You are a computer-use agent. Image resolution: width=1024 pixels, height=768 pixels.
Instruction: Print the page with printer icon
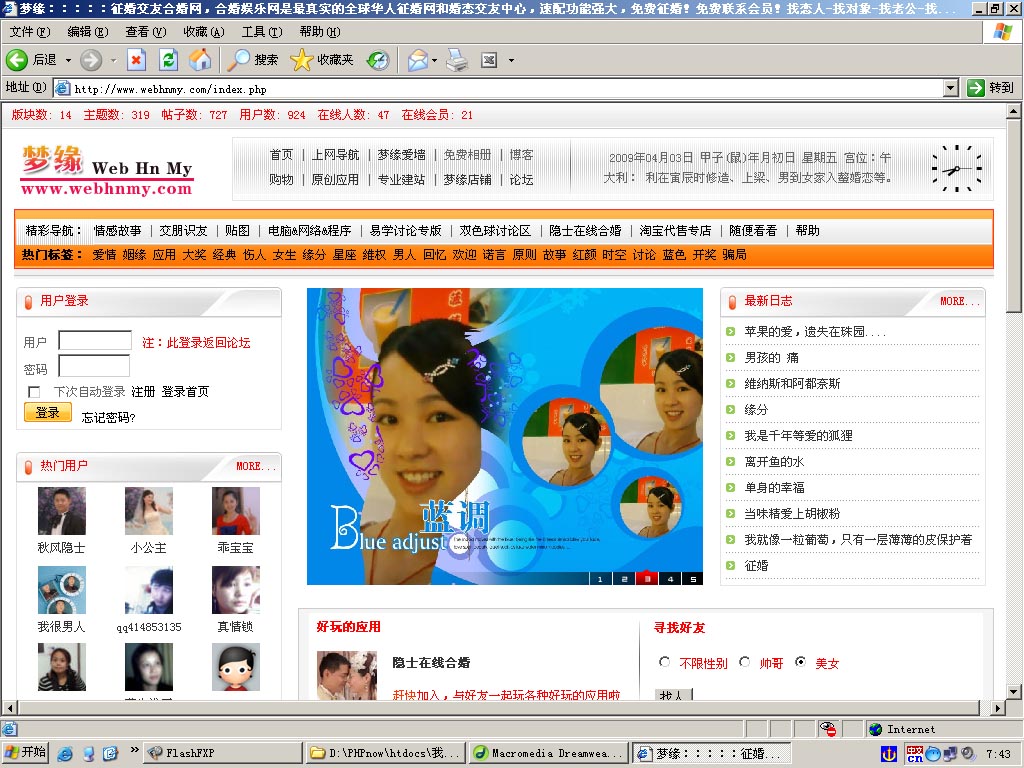[457, 60]
